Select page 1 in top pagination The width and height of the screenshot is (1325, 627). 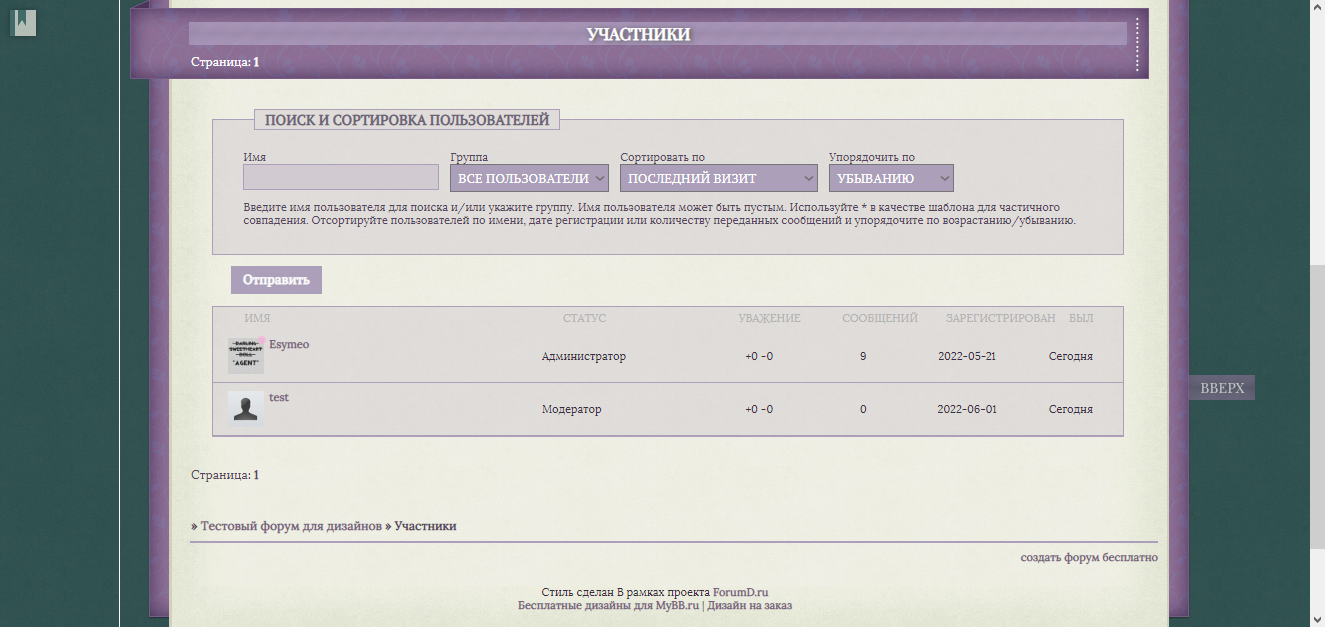point(254,60)
